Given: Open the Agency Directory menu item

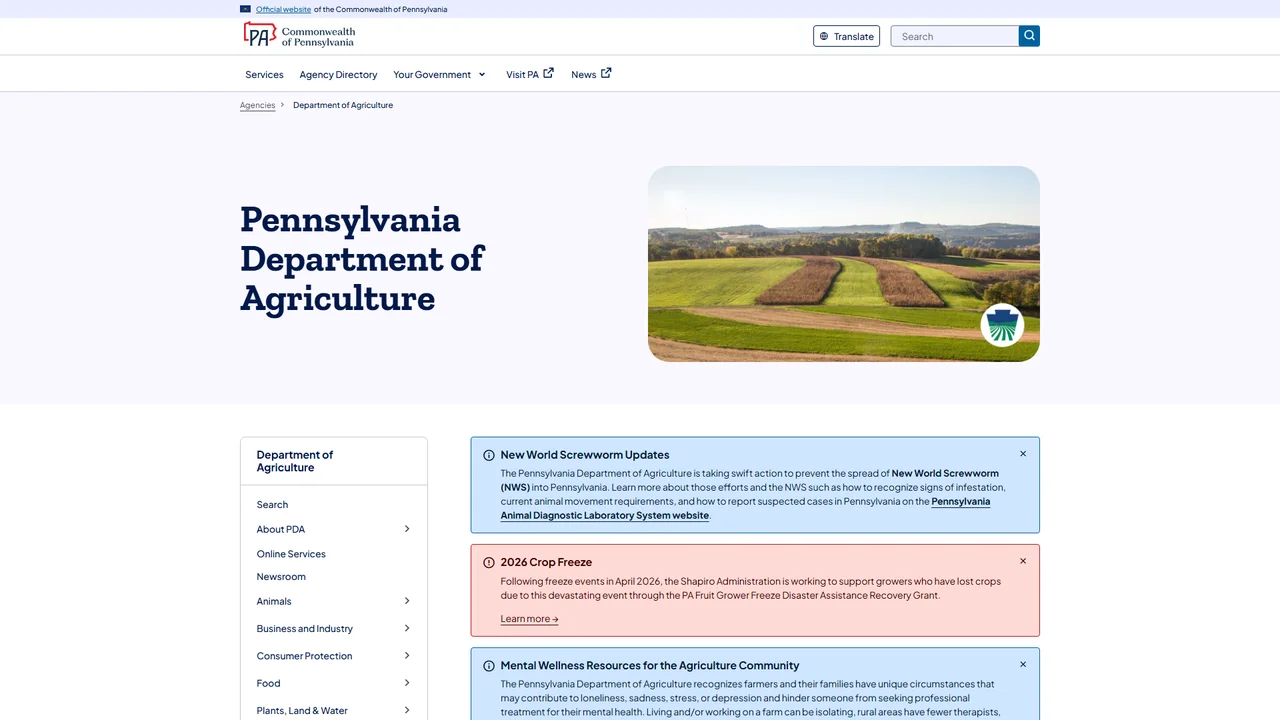Looking at the screenshot, I should tap(338, 74).
